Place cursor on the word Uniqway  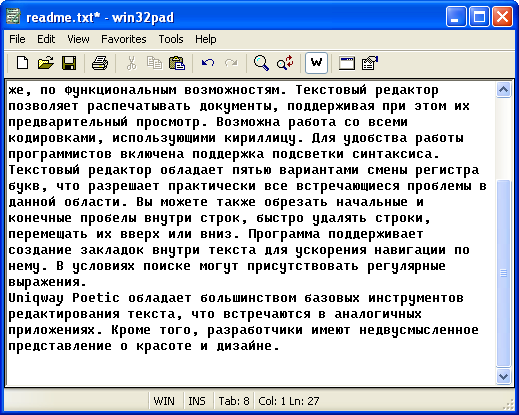coord(36,298)
